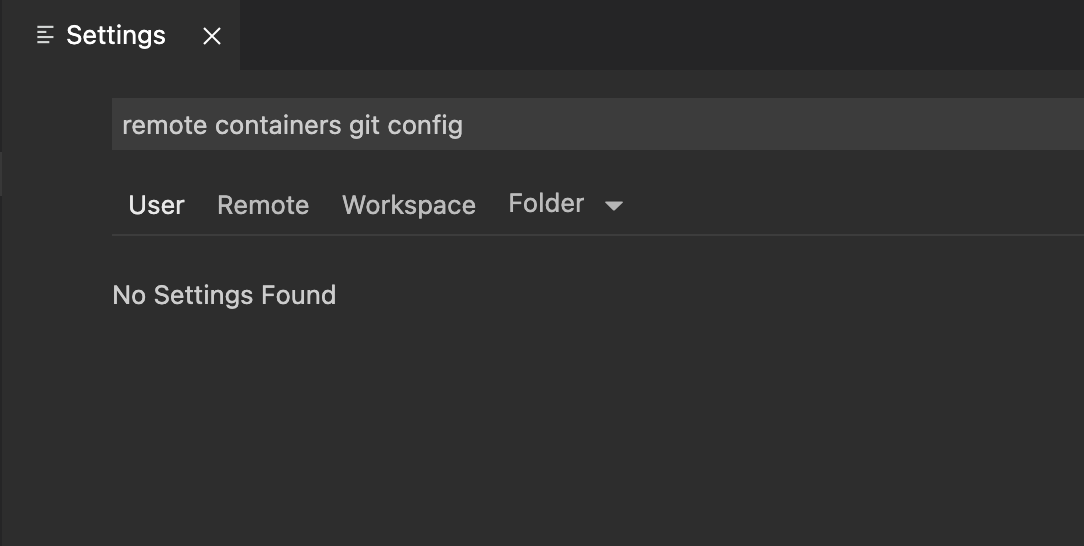Place cursor after 'config' in search field
Viewport: 1084px width, 546px height.
(465, 126)
